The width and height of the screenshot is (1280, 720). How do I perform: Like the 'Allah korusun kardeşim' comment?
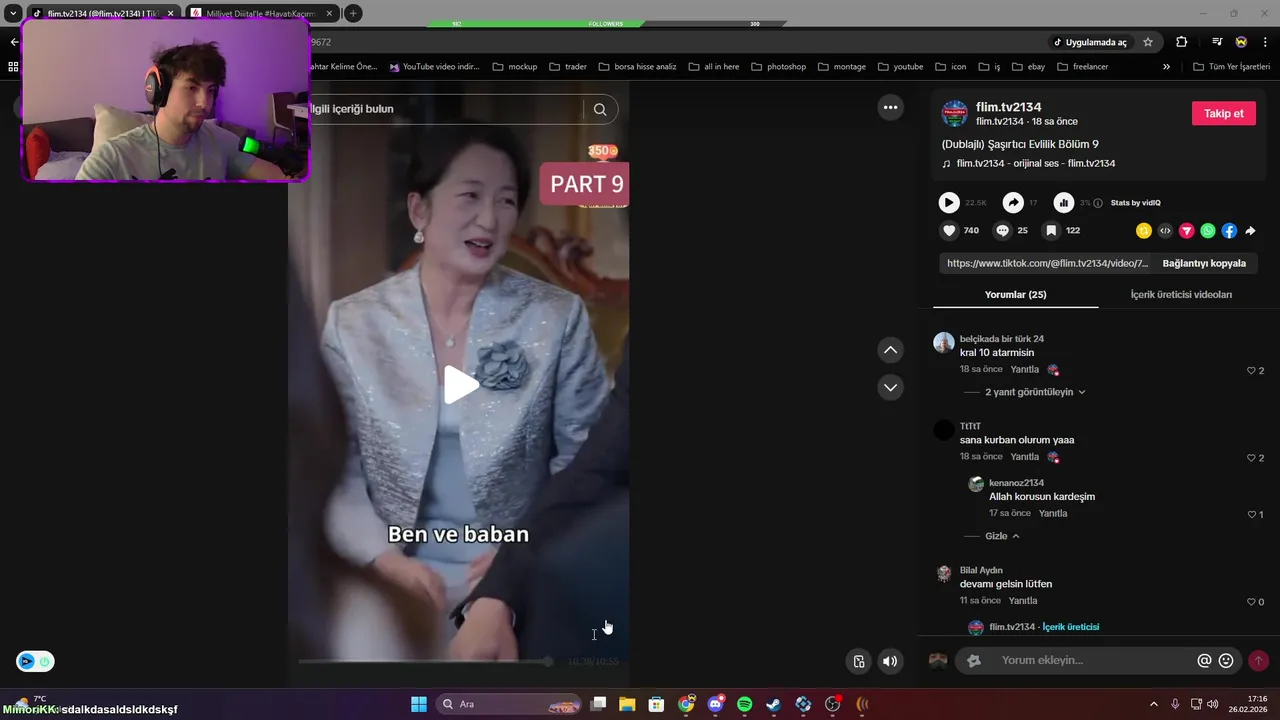coord(1251,515)
